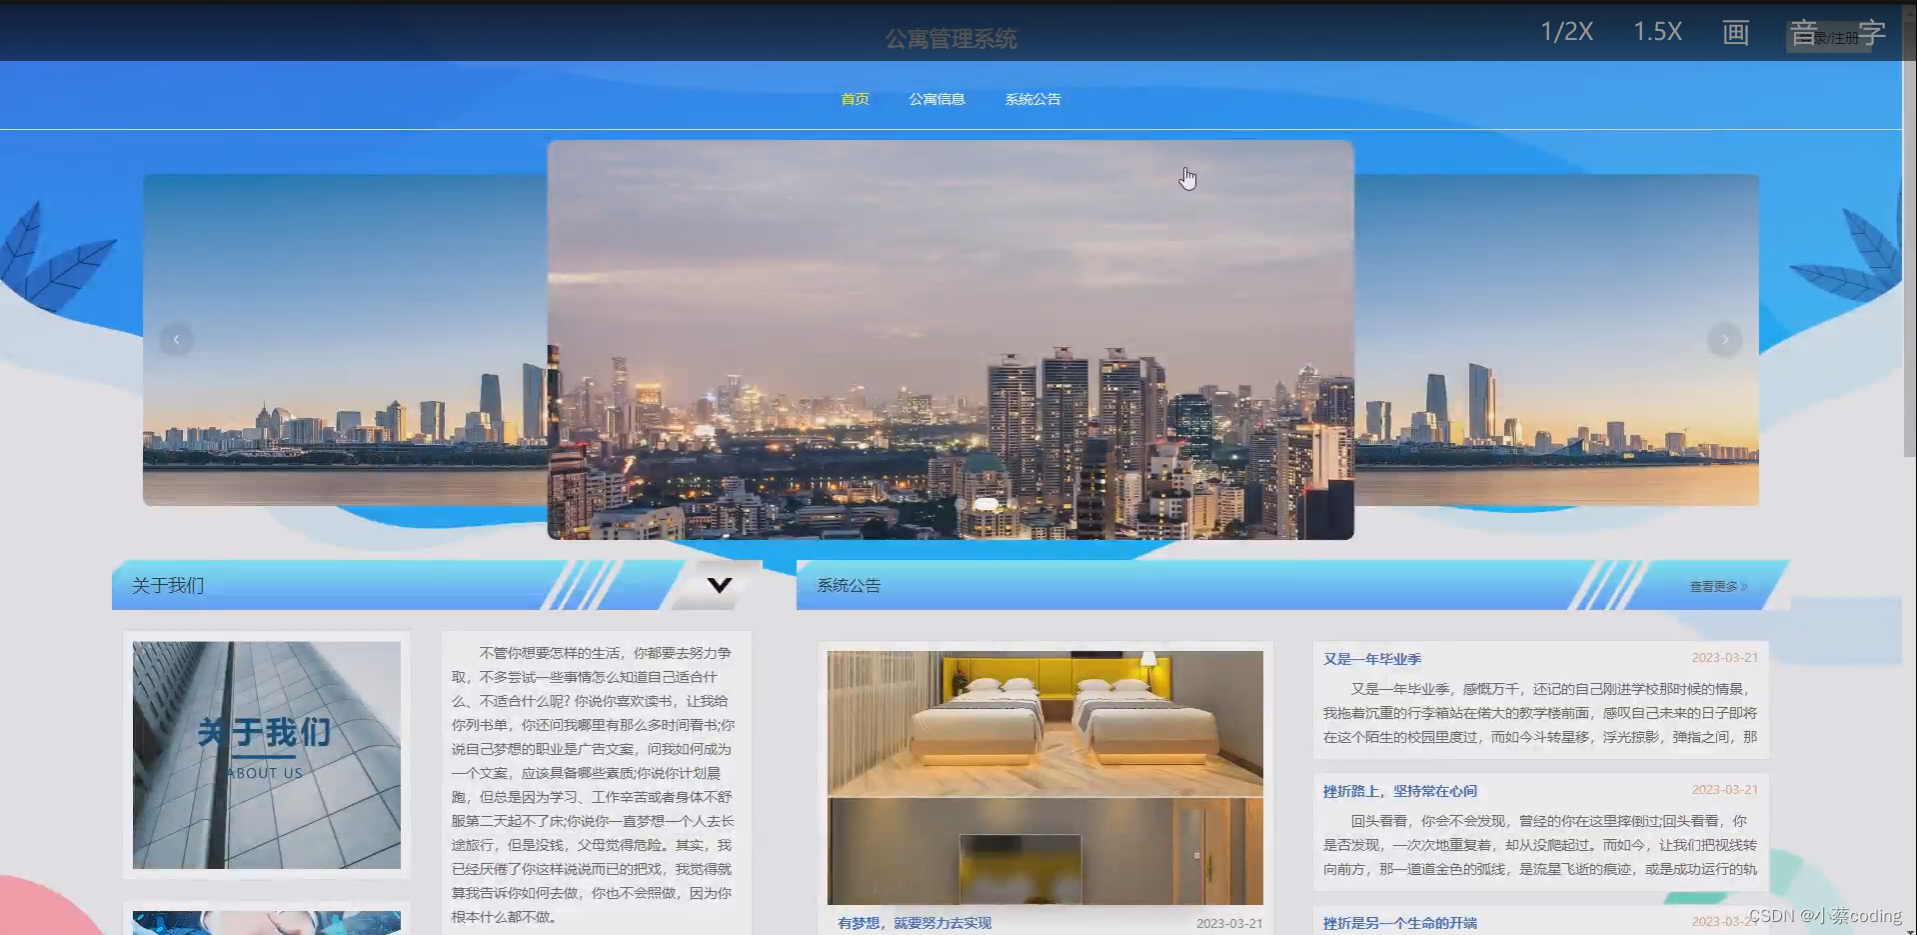Open announcement 挫折是另一个生命的开端
The image size is (1917, 935).
click(x=1400, y=923)
